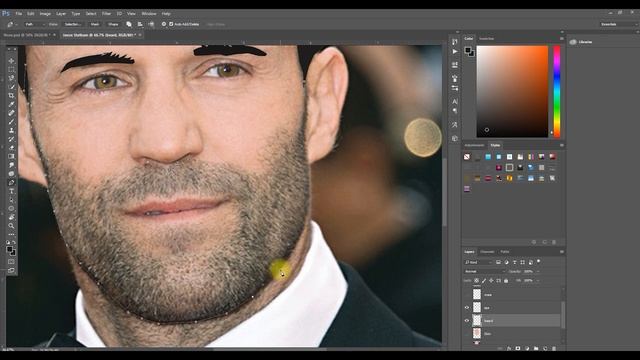Open the blend mode Normal dropdown
The width and height of the screenshot is (640, 360).
[484, 271]
